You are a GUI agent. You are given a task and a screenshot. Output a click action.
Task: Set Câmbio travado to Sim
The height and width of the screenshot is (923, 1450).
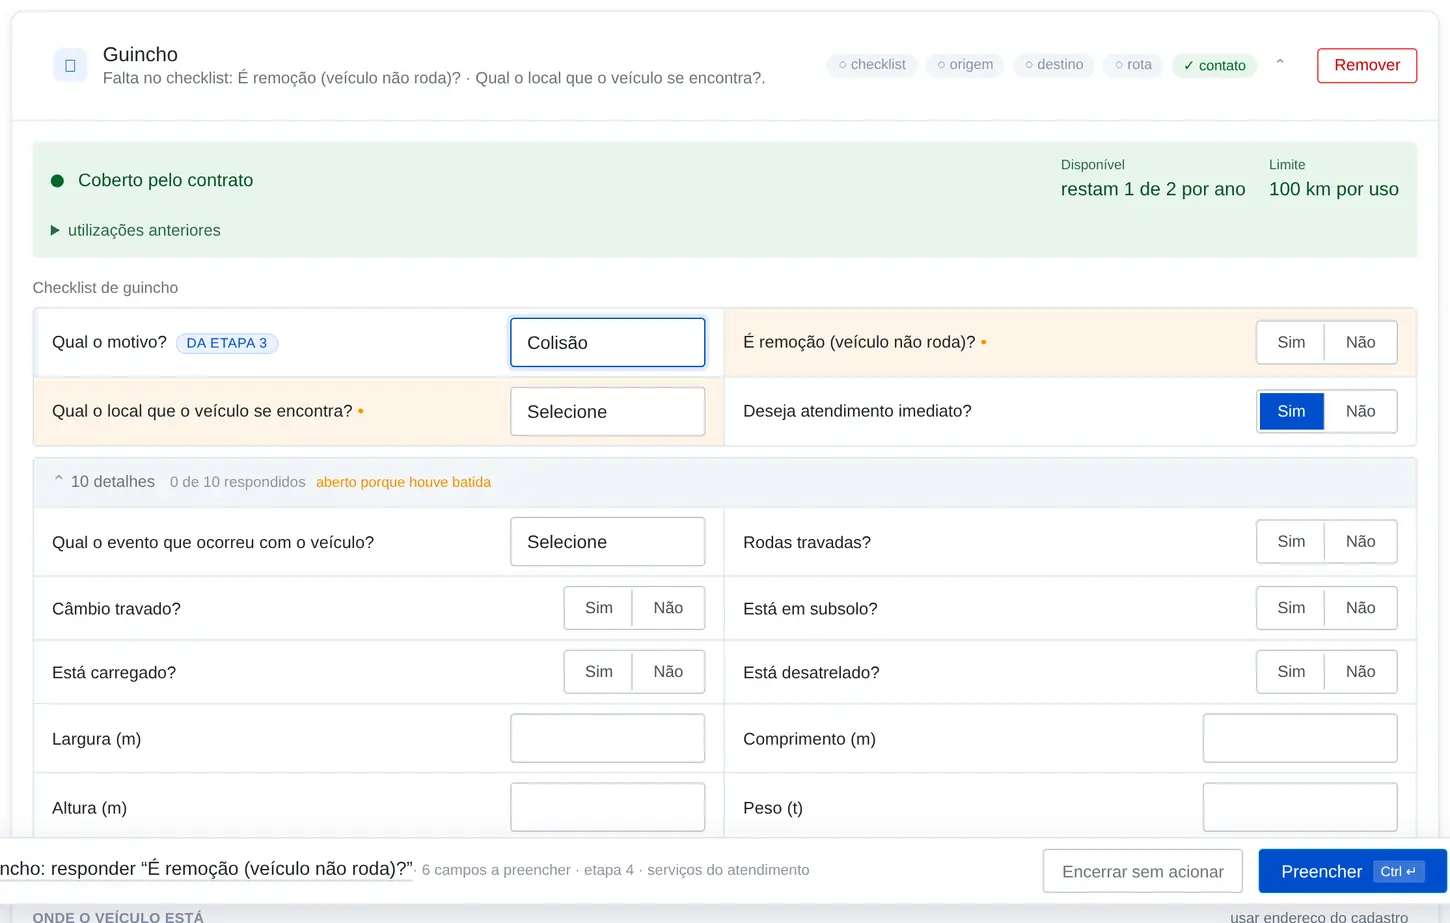(598, 608)
